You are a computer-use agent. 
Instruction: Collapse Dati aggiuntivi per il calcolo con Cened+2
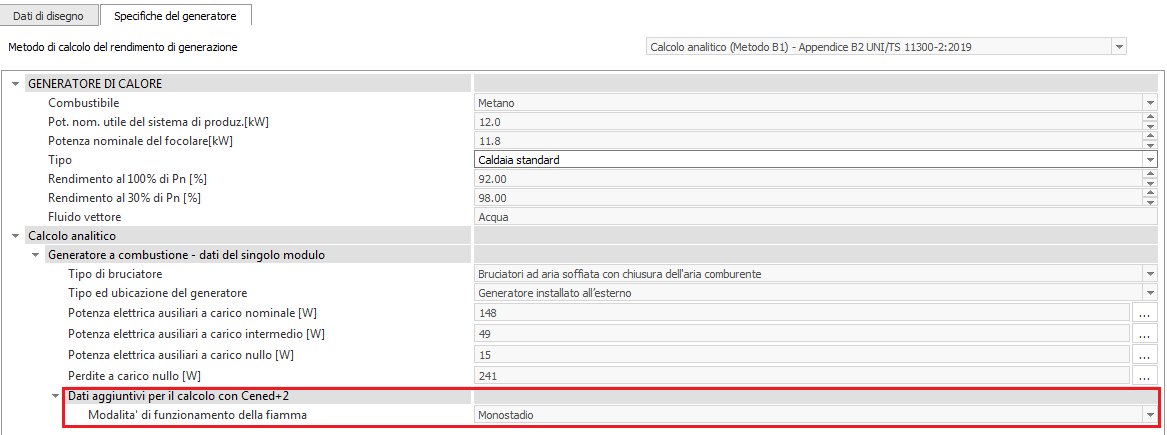click(x=55, y=396)
